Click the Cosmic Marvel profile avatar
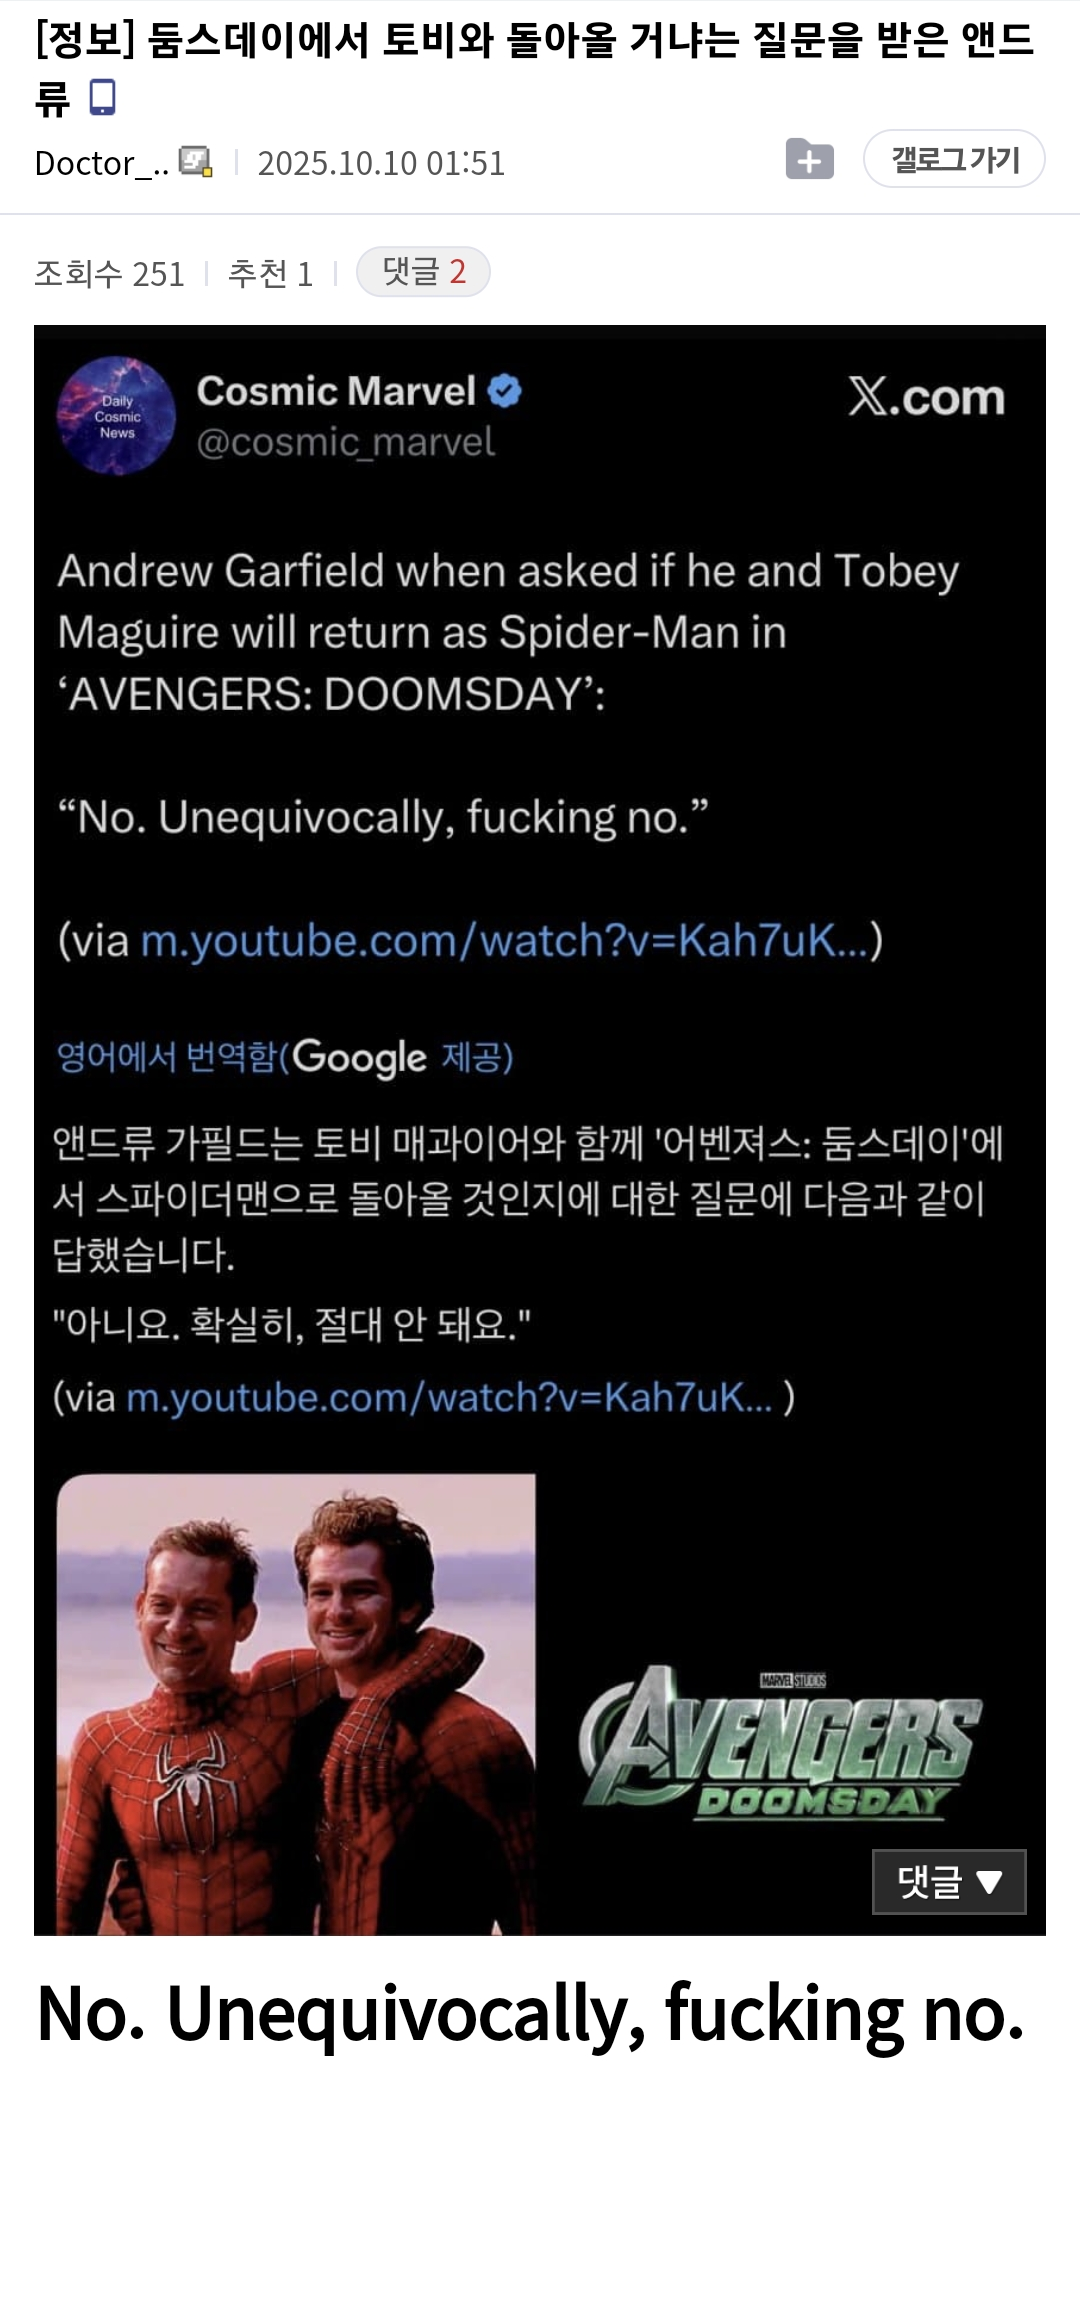Image resolution: width=1080 pixels, height=2309 pixels. tap(116, 415)
